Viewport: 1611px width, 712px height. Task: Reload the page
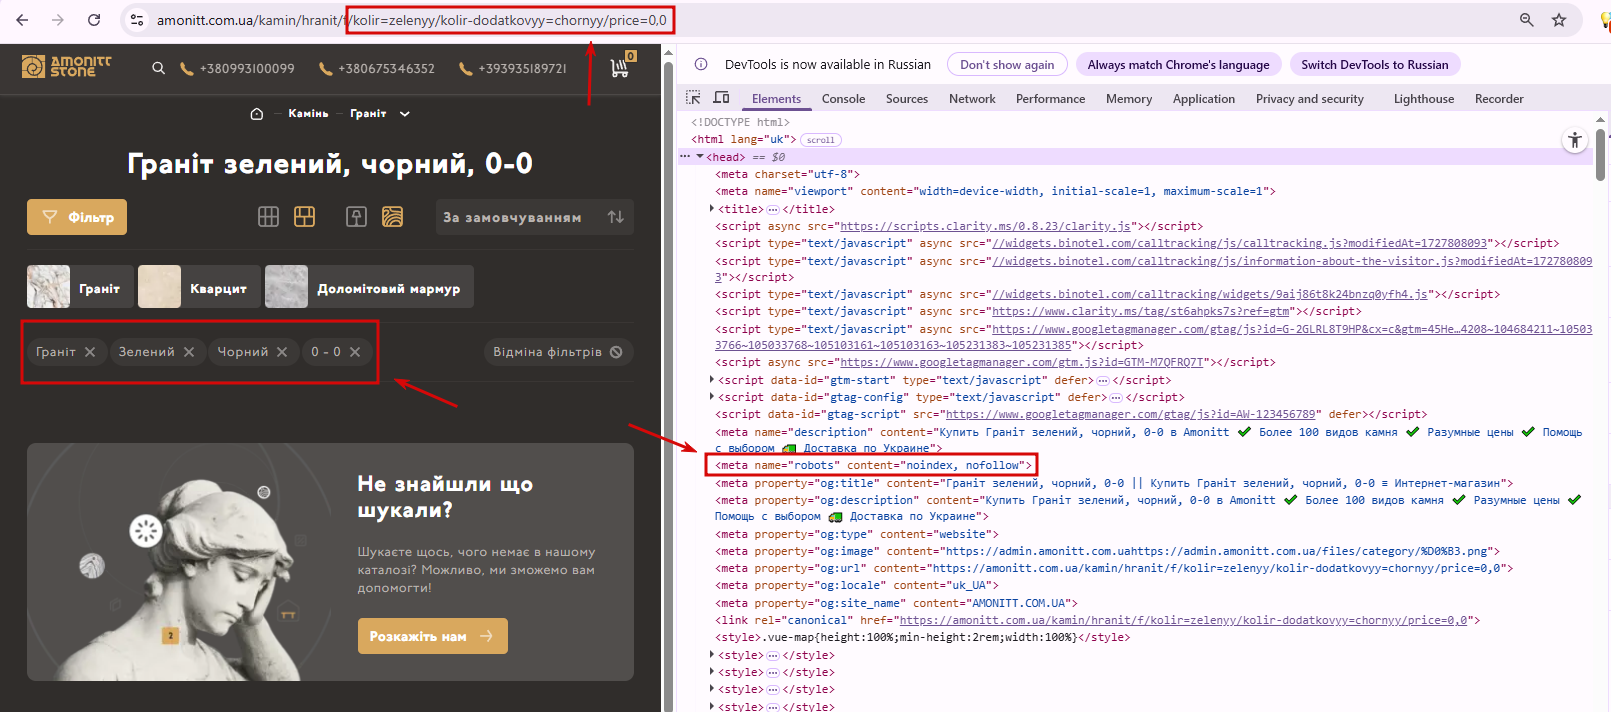tap(94, 20)
